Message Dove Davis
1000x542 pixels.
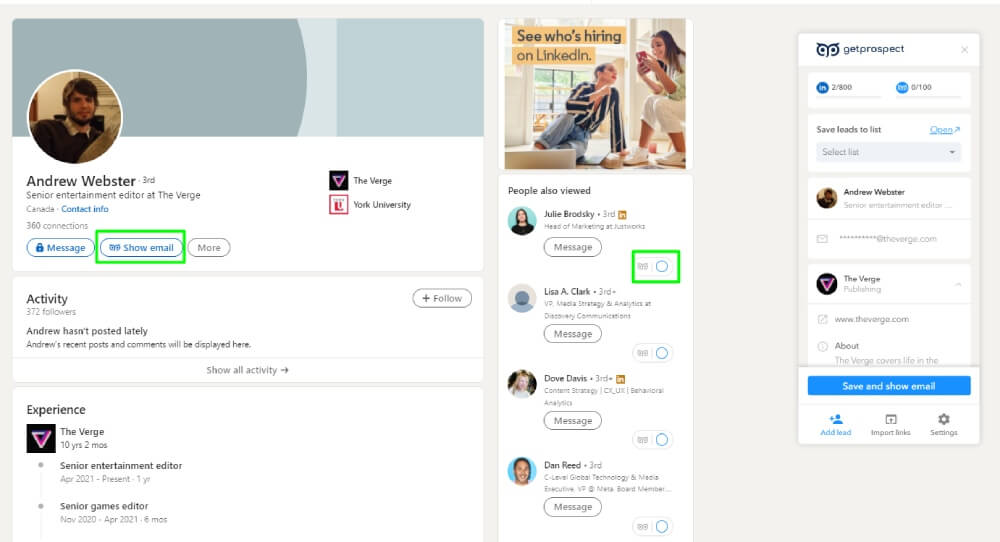pyautogui.click(x=573, y=421)
